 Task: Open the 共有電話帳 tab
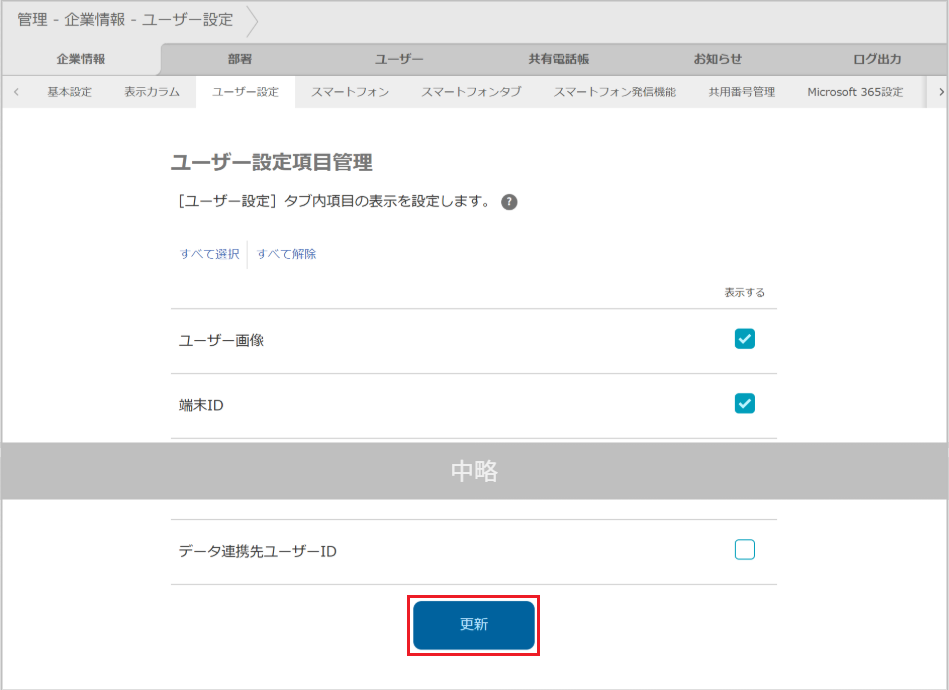click(x=557, y=59)
